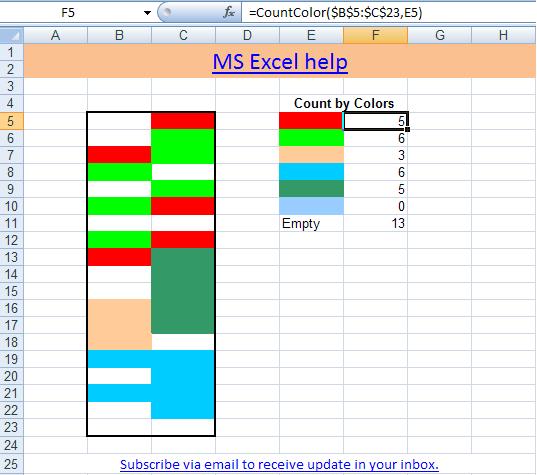The height and width of the screenshot is (475, 537).
Task: Click the red cell B13
Action: 119,257
